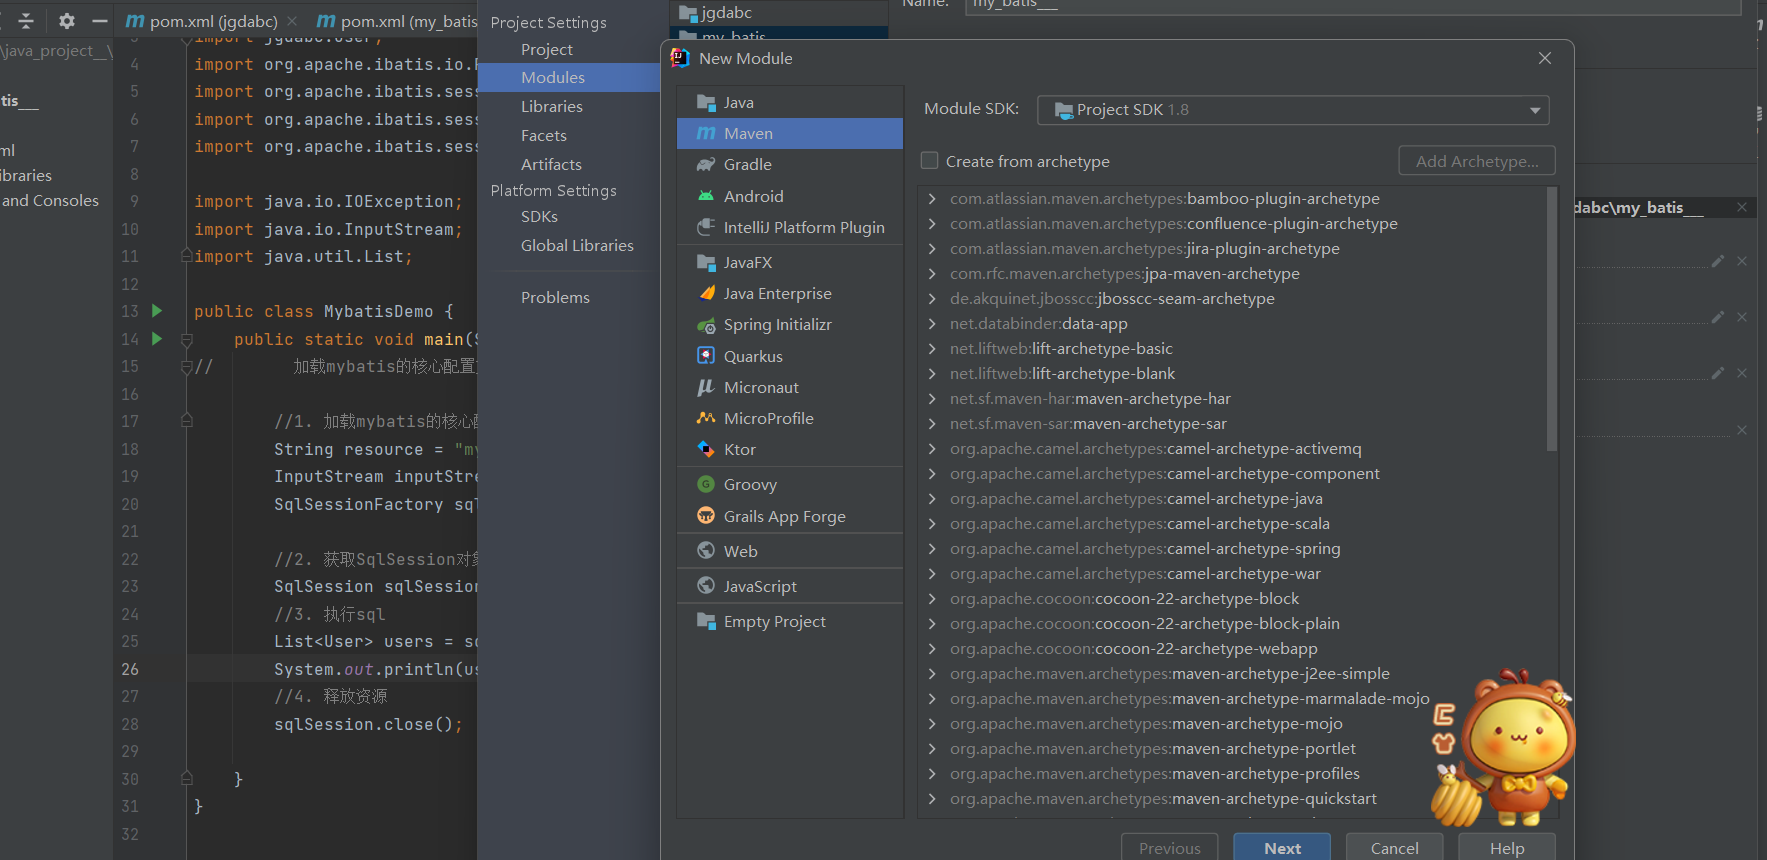Expand jpa-maven-archetype entry
The height and width of the screenshot is (860, 1767).
point(932,274)
